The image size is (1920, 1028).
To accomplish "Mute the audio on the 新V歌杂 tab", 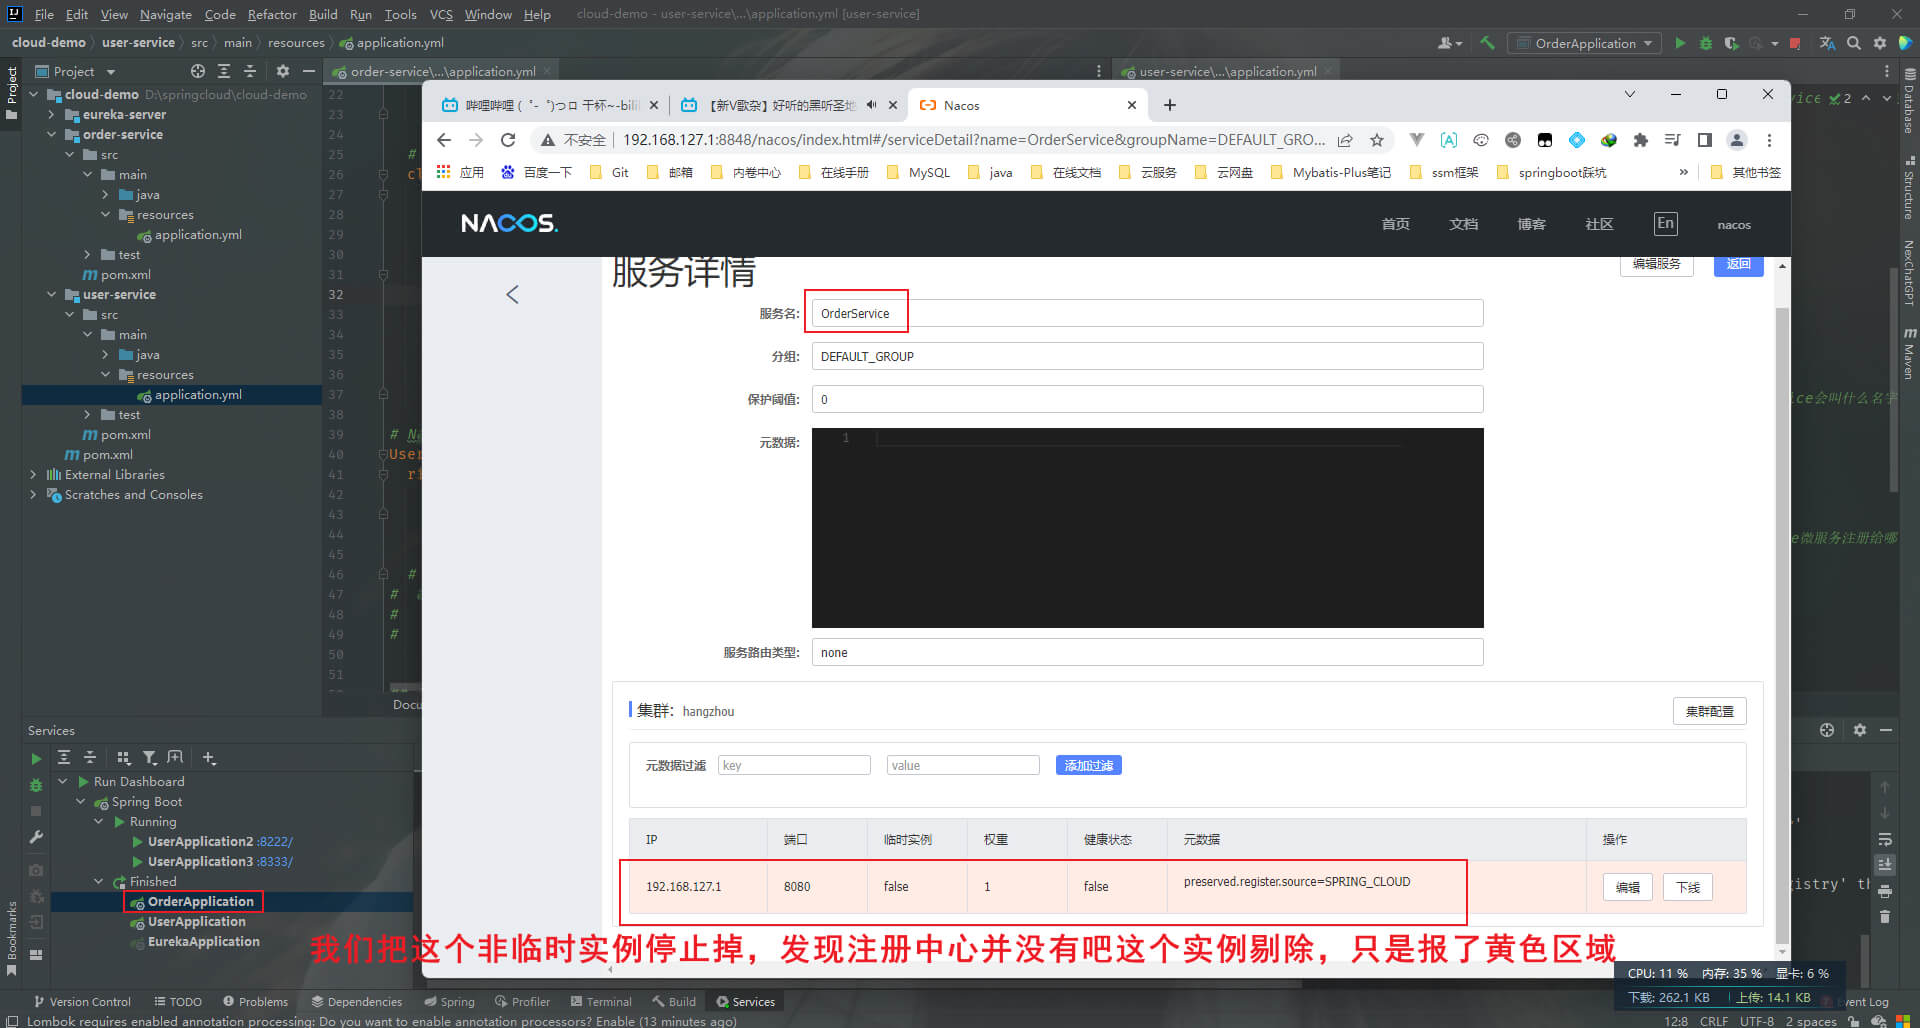I will 871,105.
